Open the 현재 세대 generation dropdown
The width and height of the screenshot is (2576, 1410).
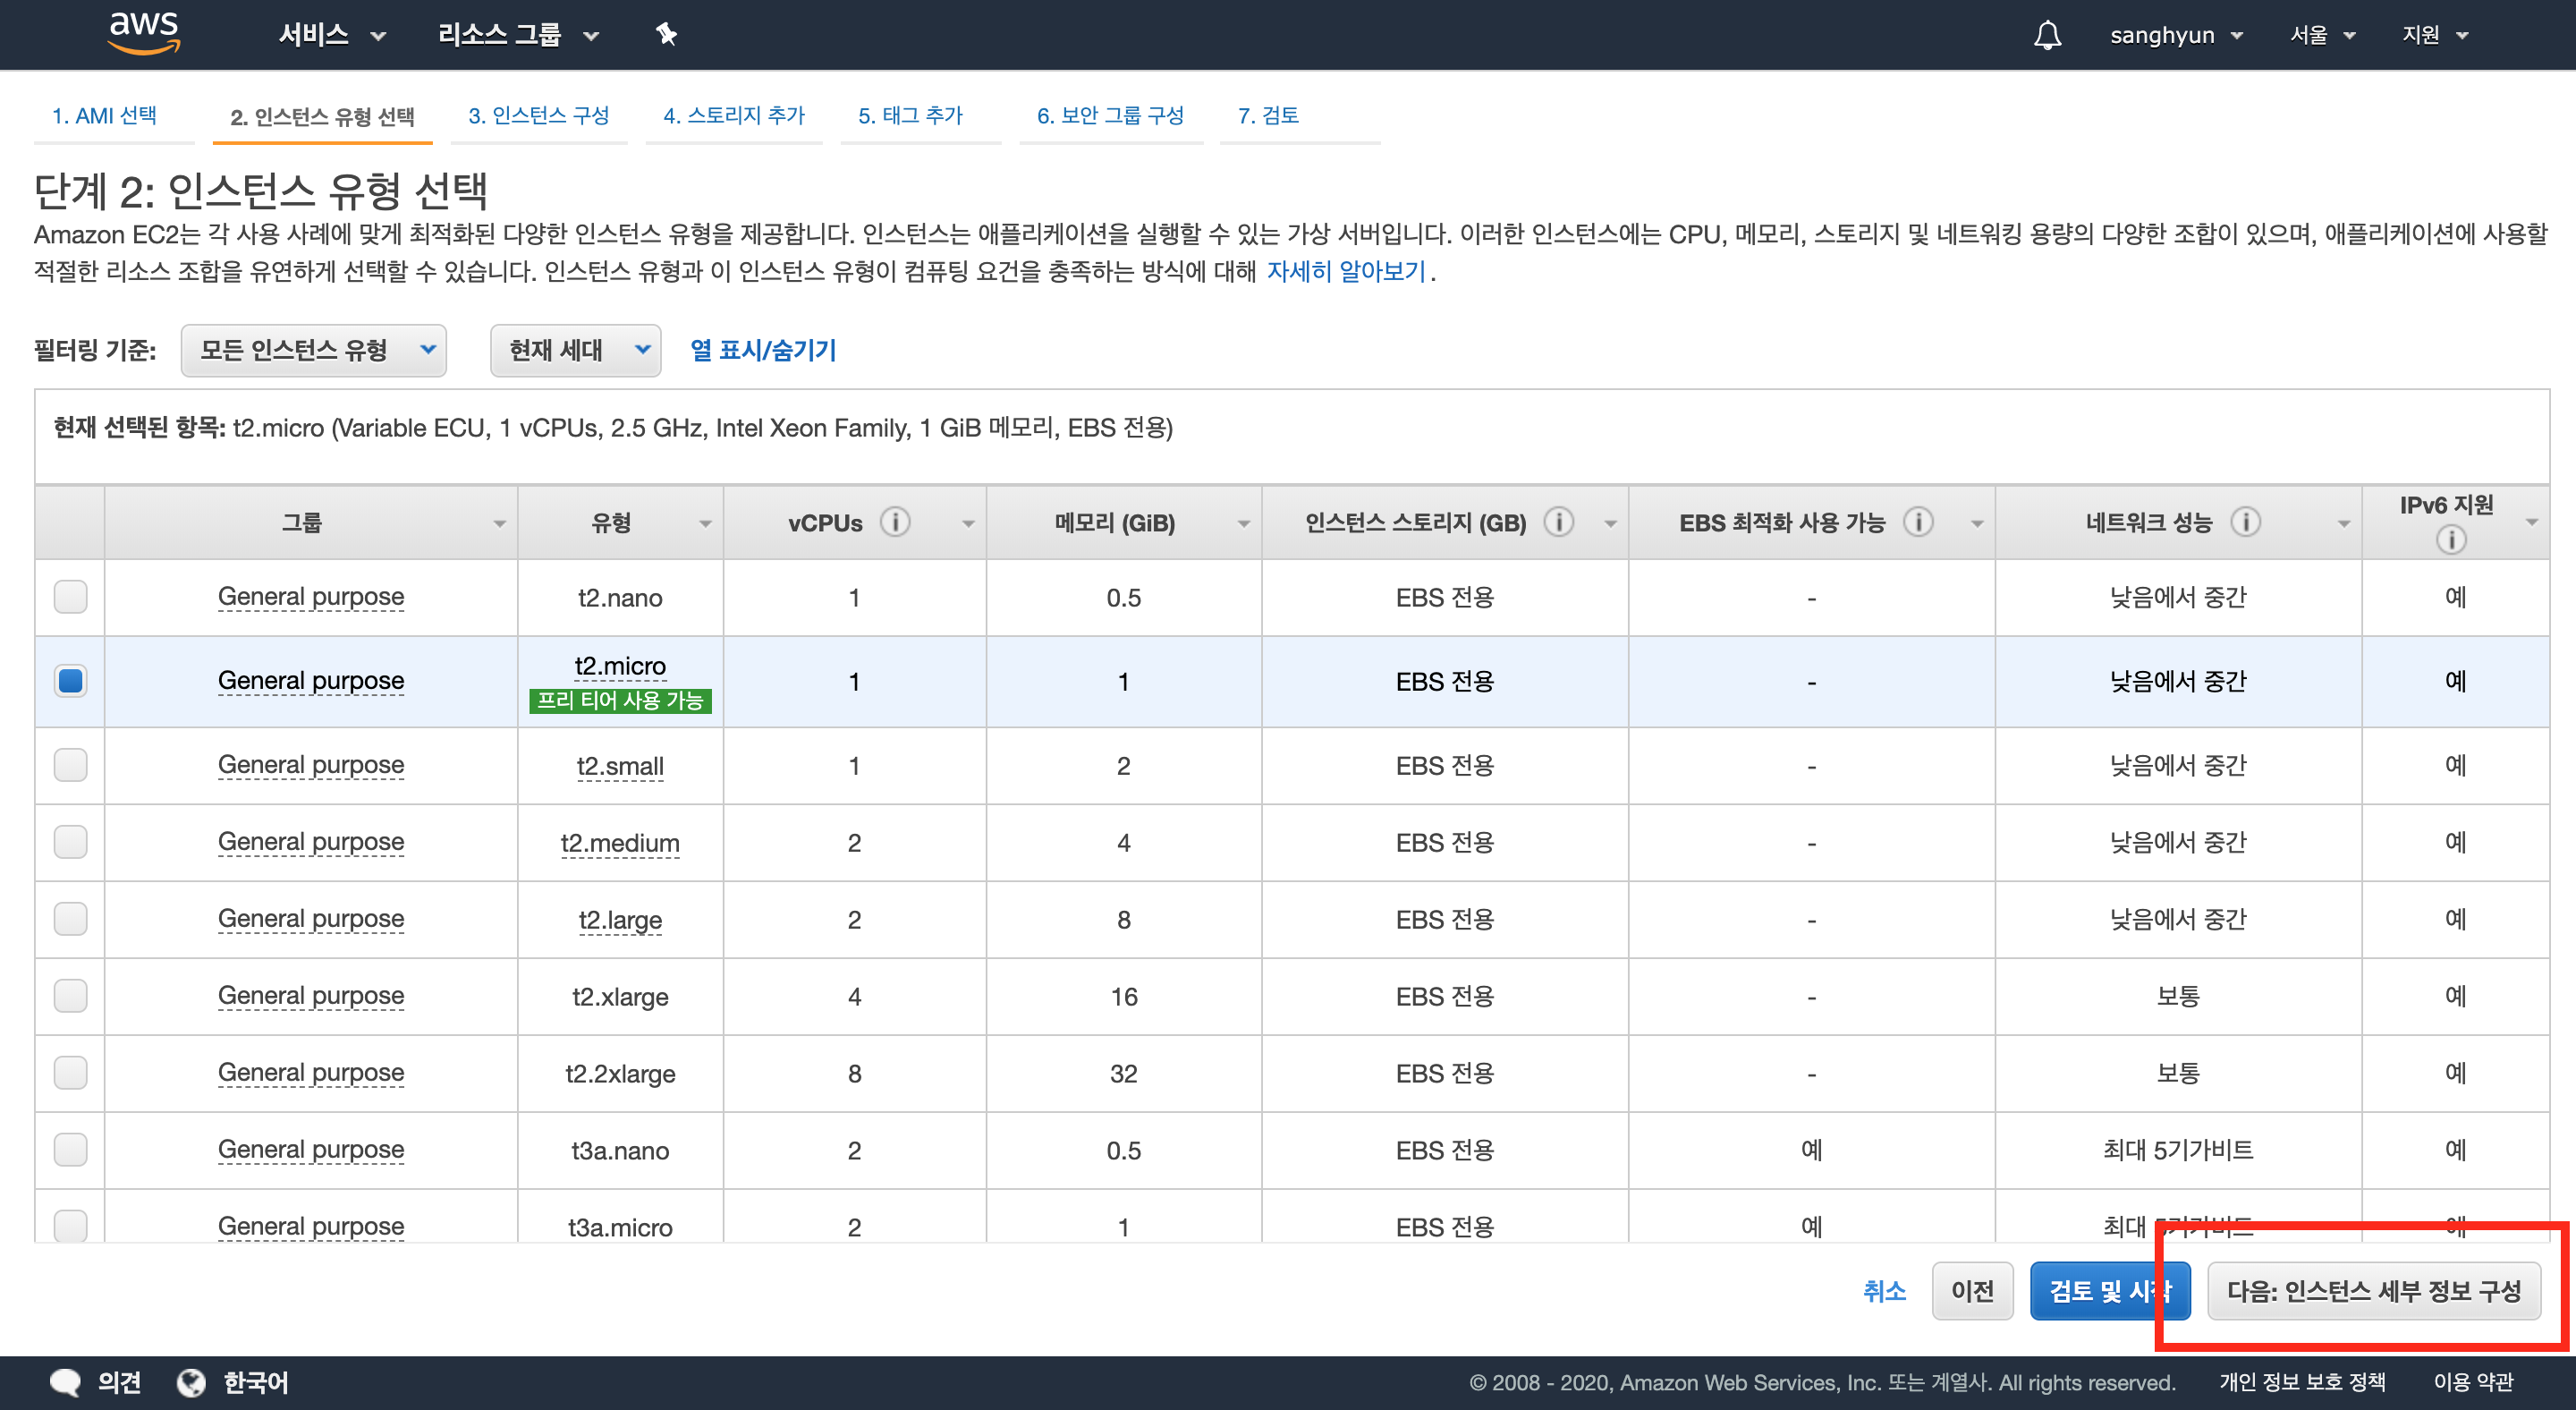[576, 350]
